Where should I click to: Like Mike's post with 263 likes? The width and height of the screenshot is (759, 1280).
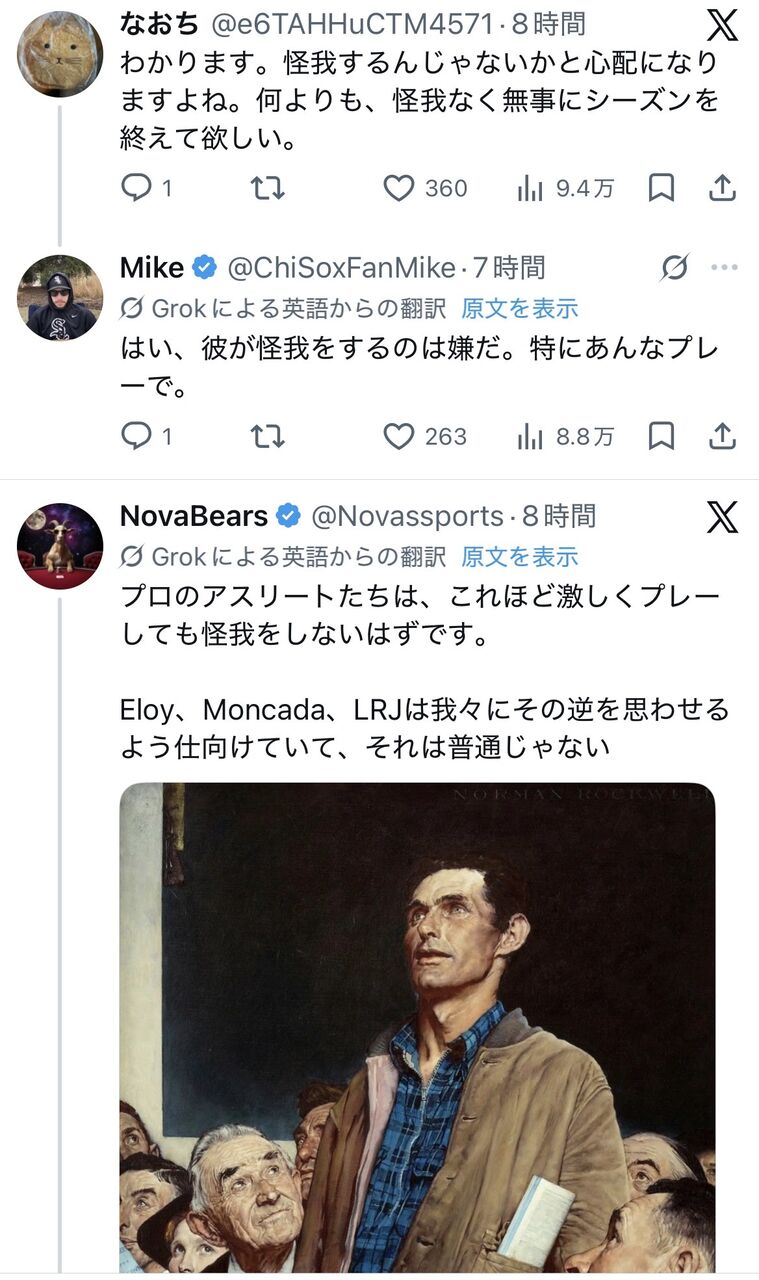[399, 436]
